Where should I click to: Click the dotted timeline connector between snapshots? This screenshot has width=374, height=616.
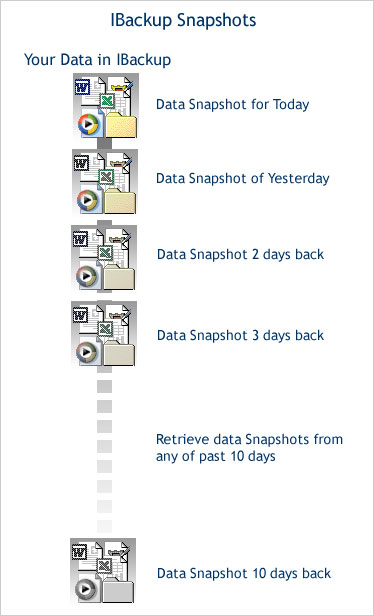coord(104,452)
